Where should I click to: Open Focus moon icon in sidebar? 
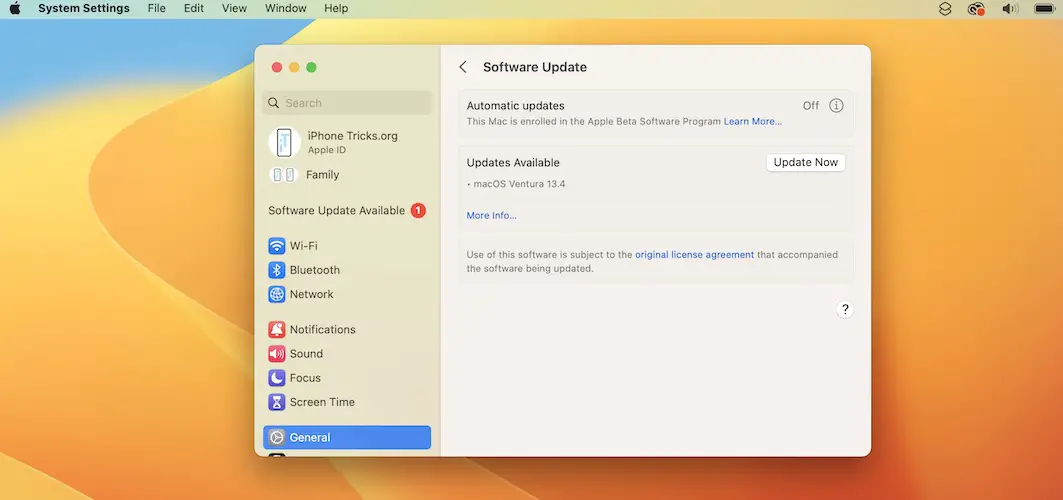pos(277,378)
